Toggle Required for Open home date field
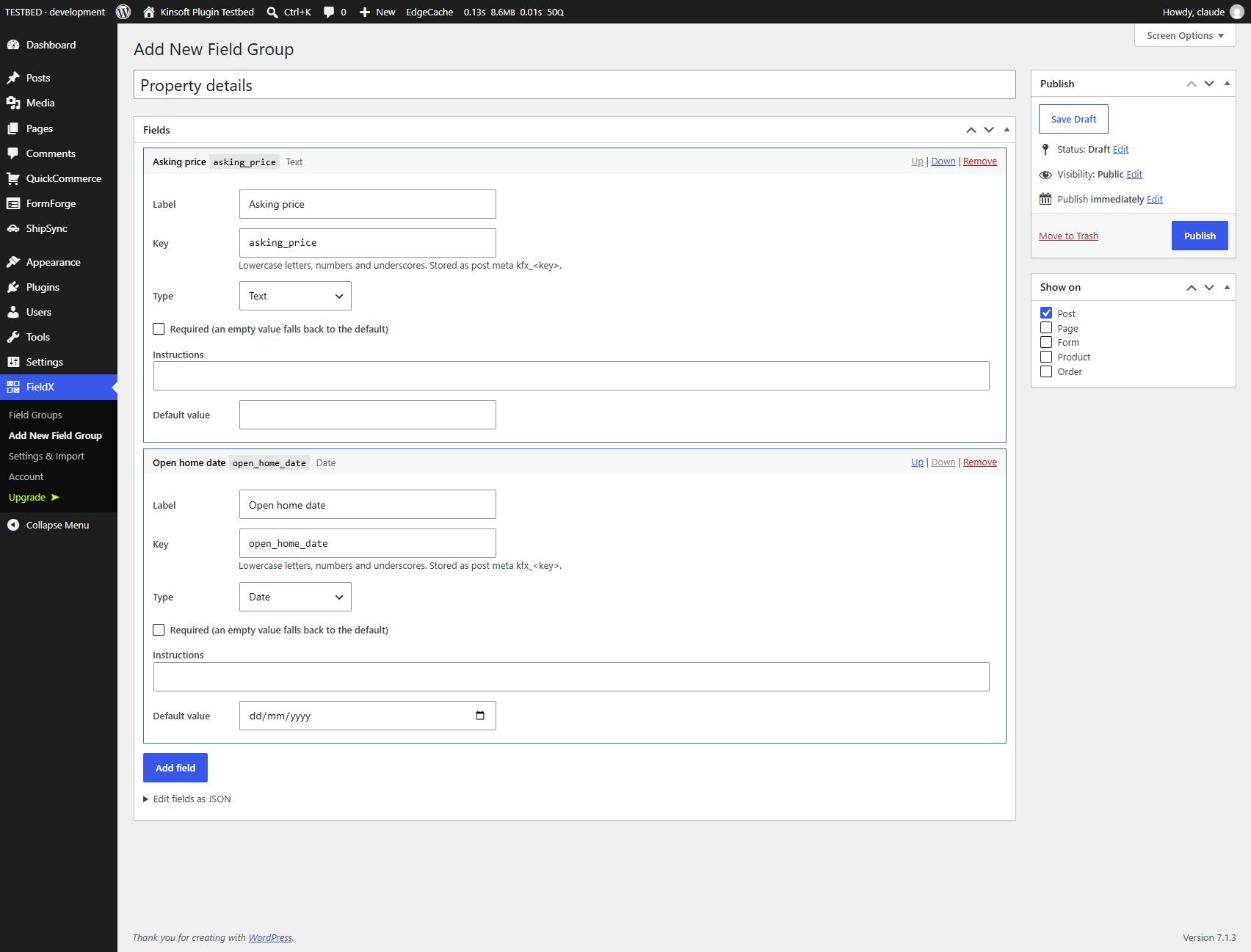 tap(158, 630)
